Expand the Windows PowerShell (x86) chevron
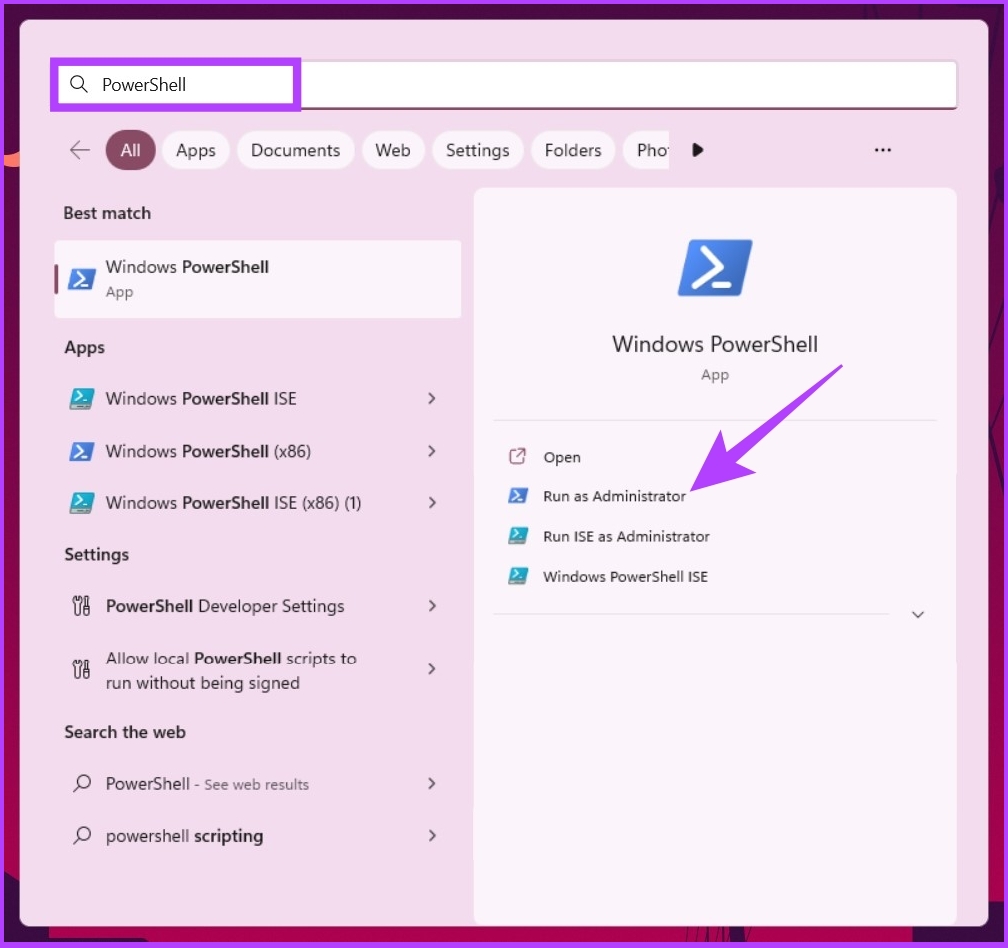 point(432,451)
